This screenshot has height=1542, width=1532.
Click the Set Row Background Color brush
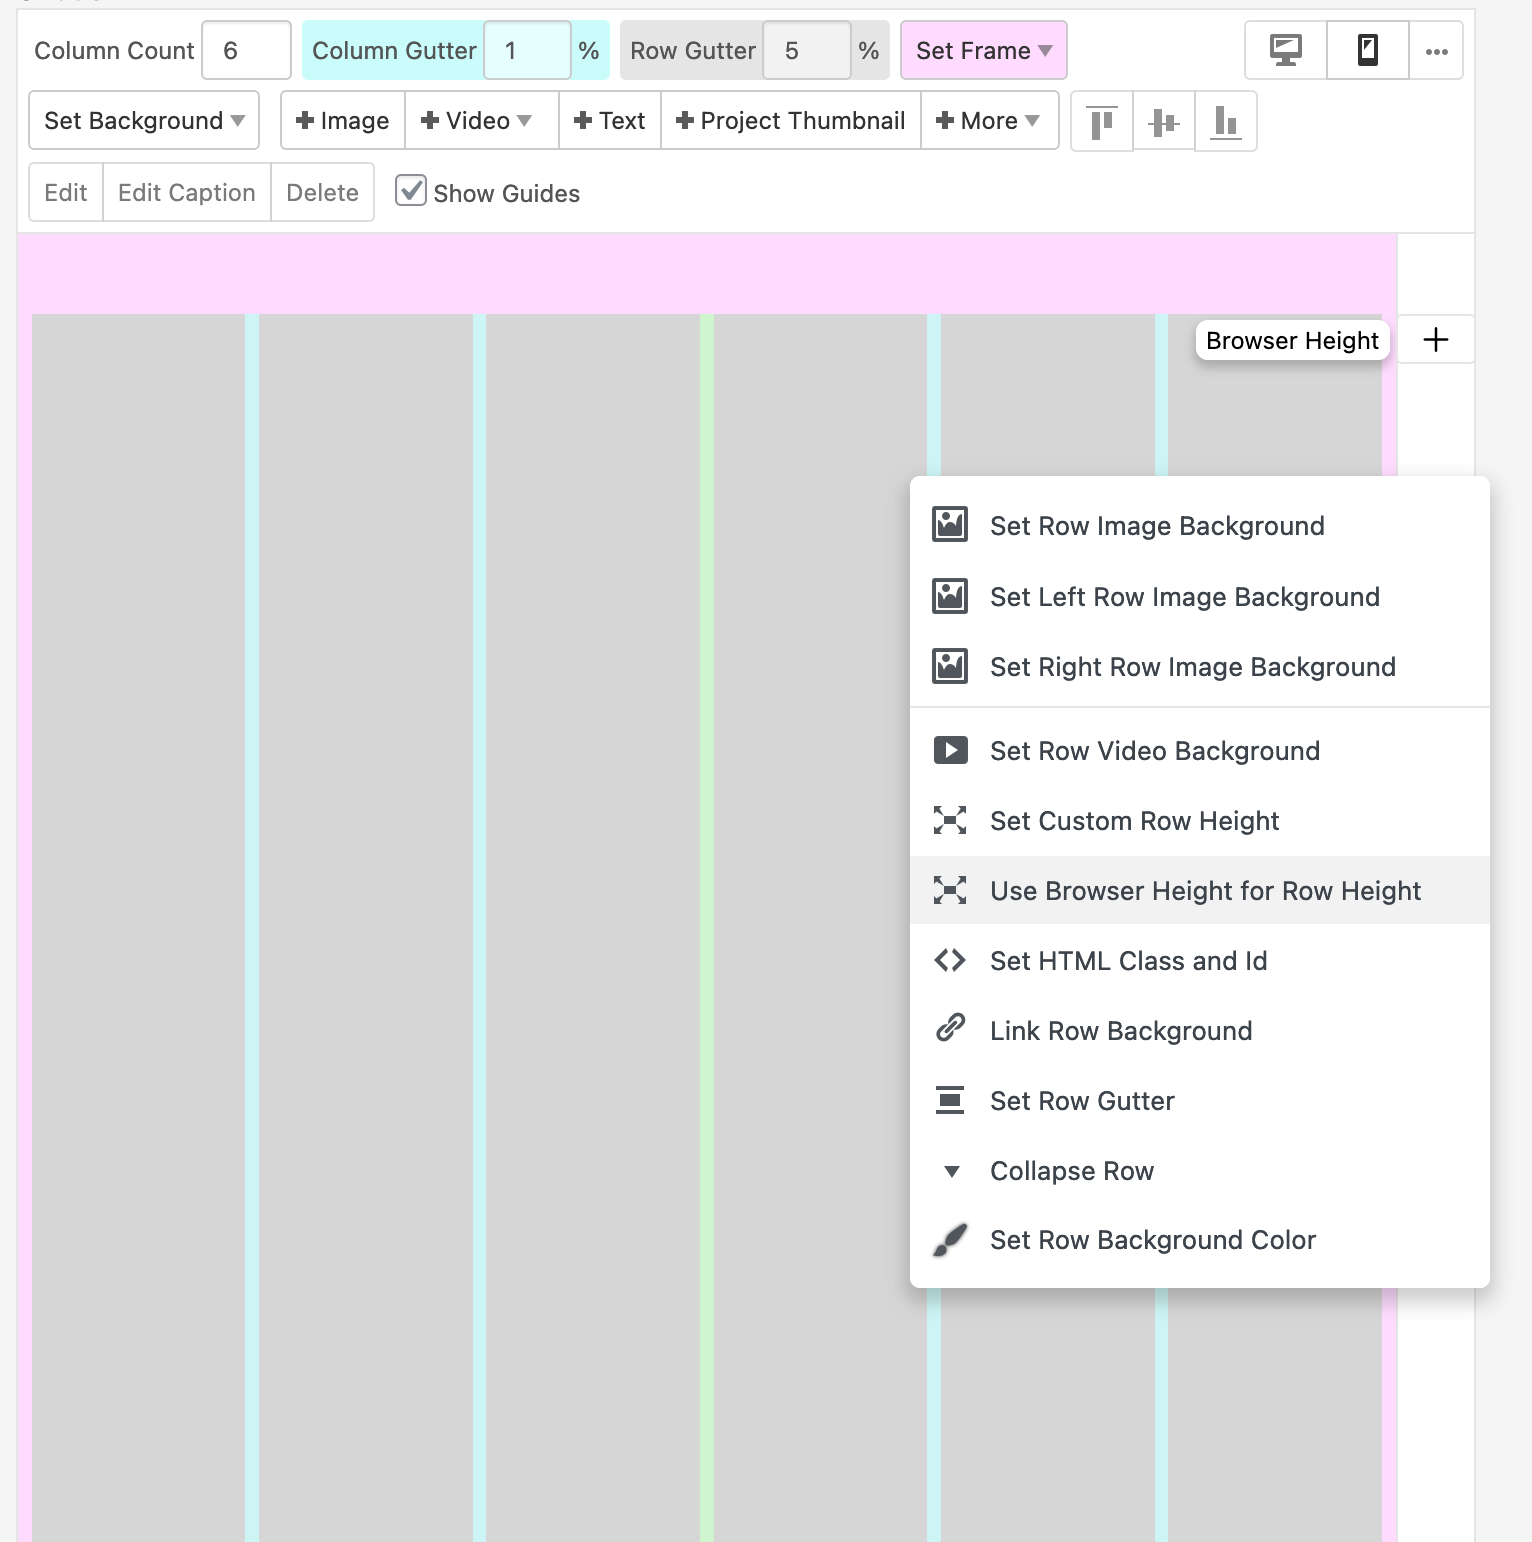[950, 1240]
